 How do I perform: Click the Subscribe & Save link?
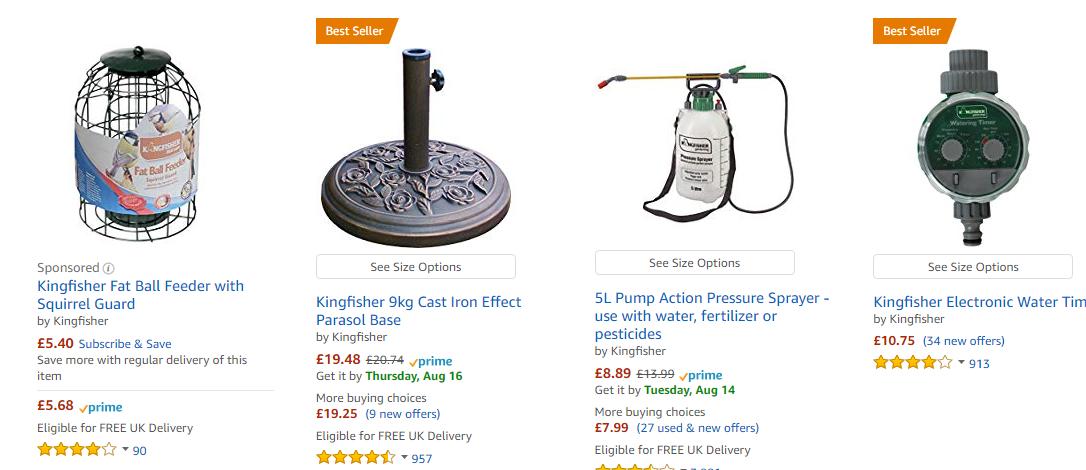[125, 344]
